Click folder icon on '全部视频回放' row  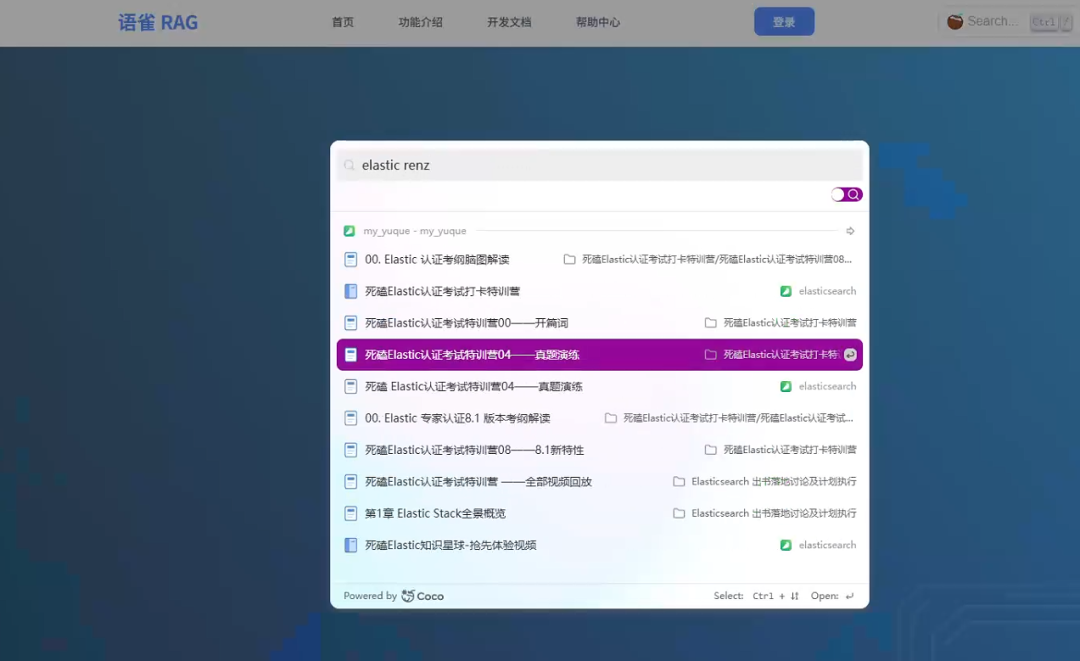tap(679, 481)
